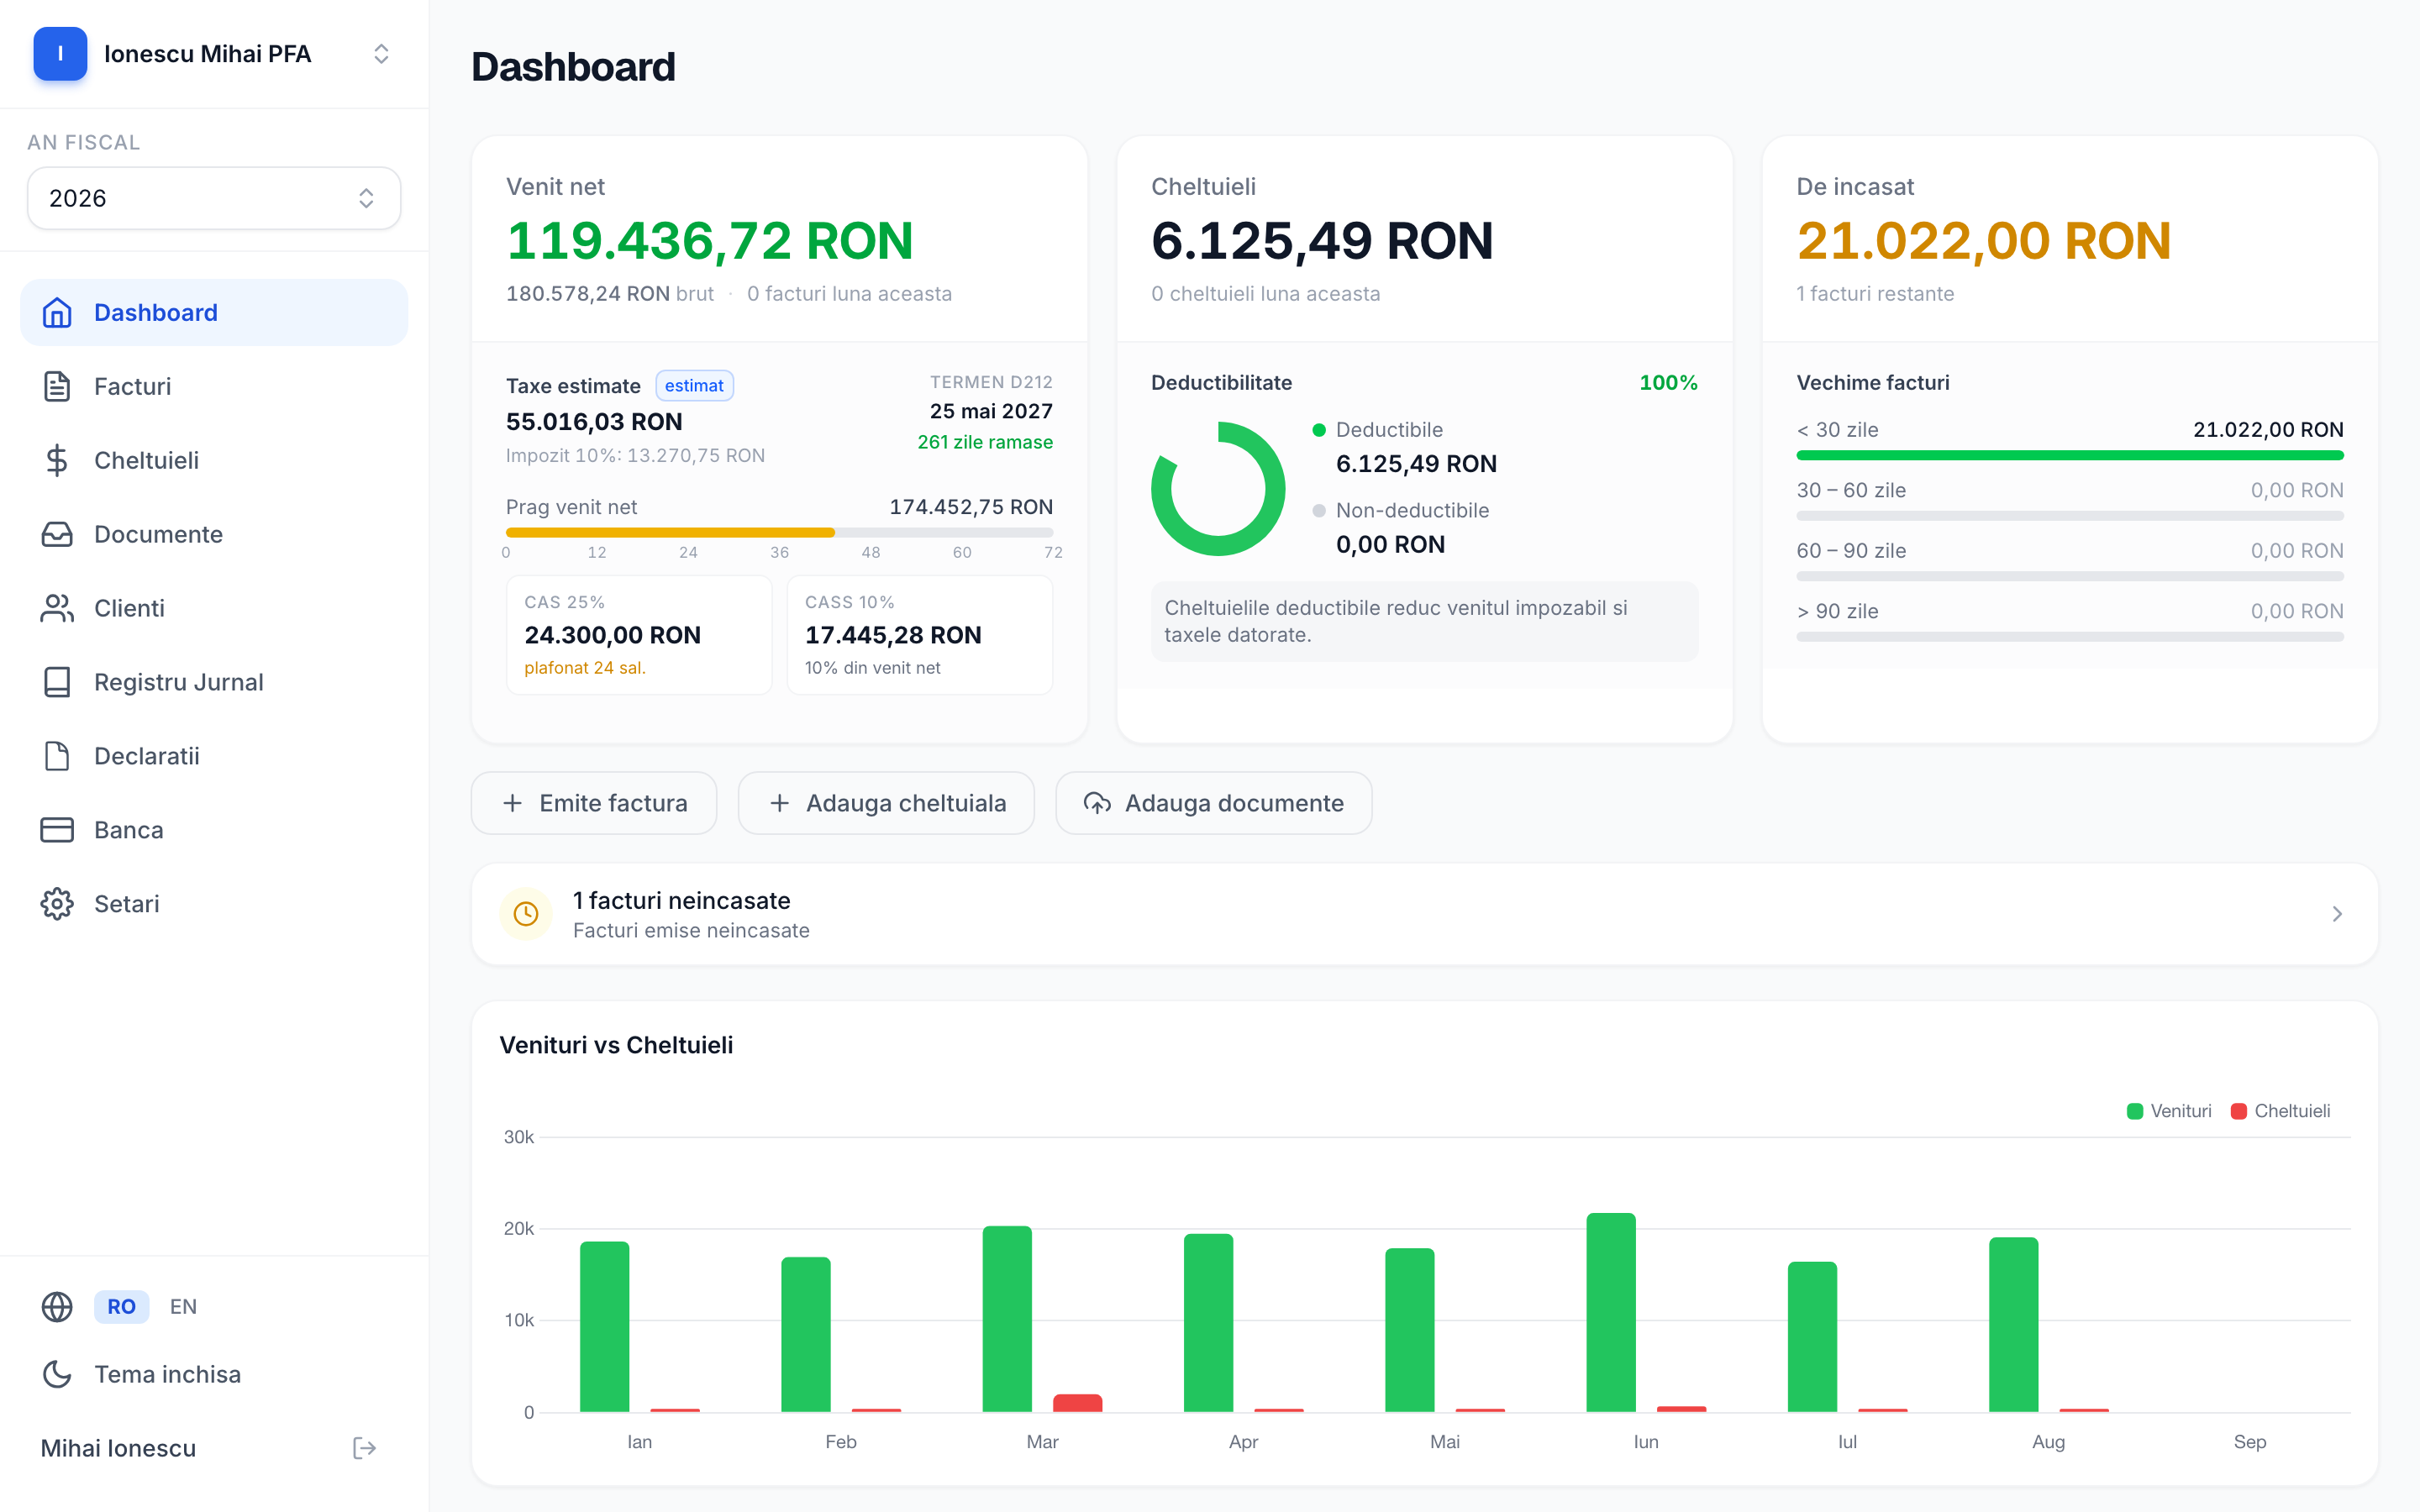Open the Ionescu Mihai PFA company switcher
The image size is (2420, 1512).
pos(214,54)
